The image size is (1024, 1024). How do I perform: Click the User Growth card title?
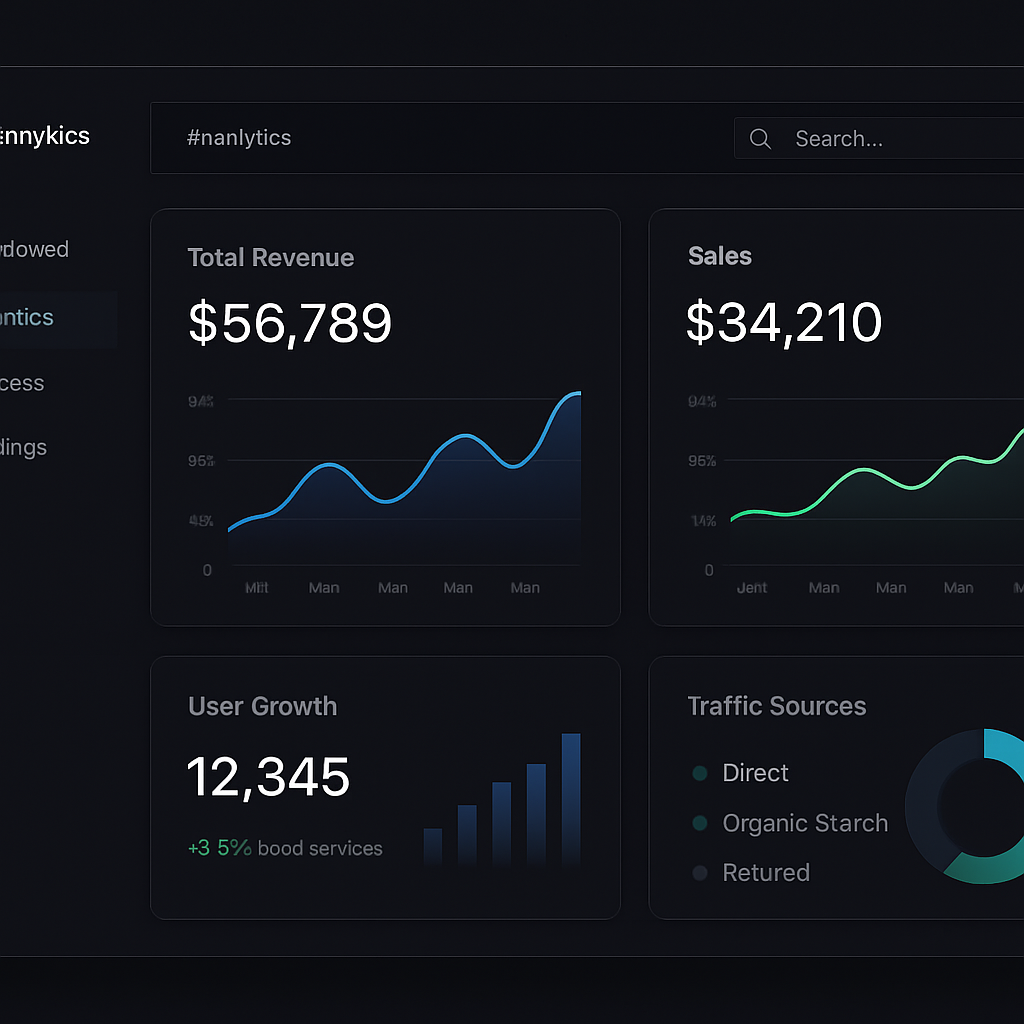tap(263, 706)
